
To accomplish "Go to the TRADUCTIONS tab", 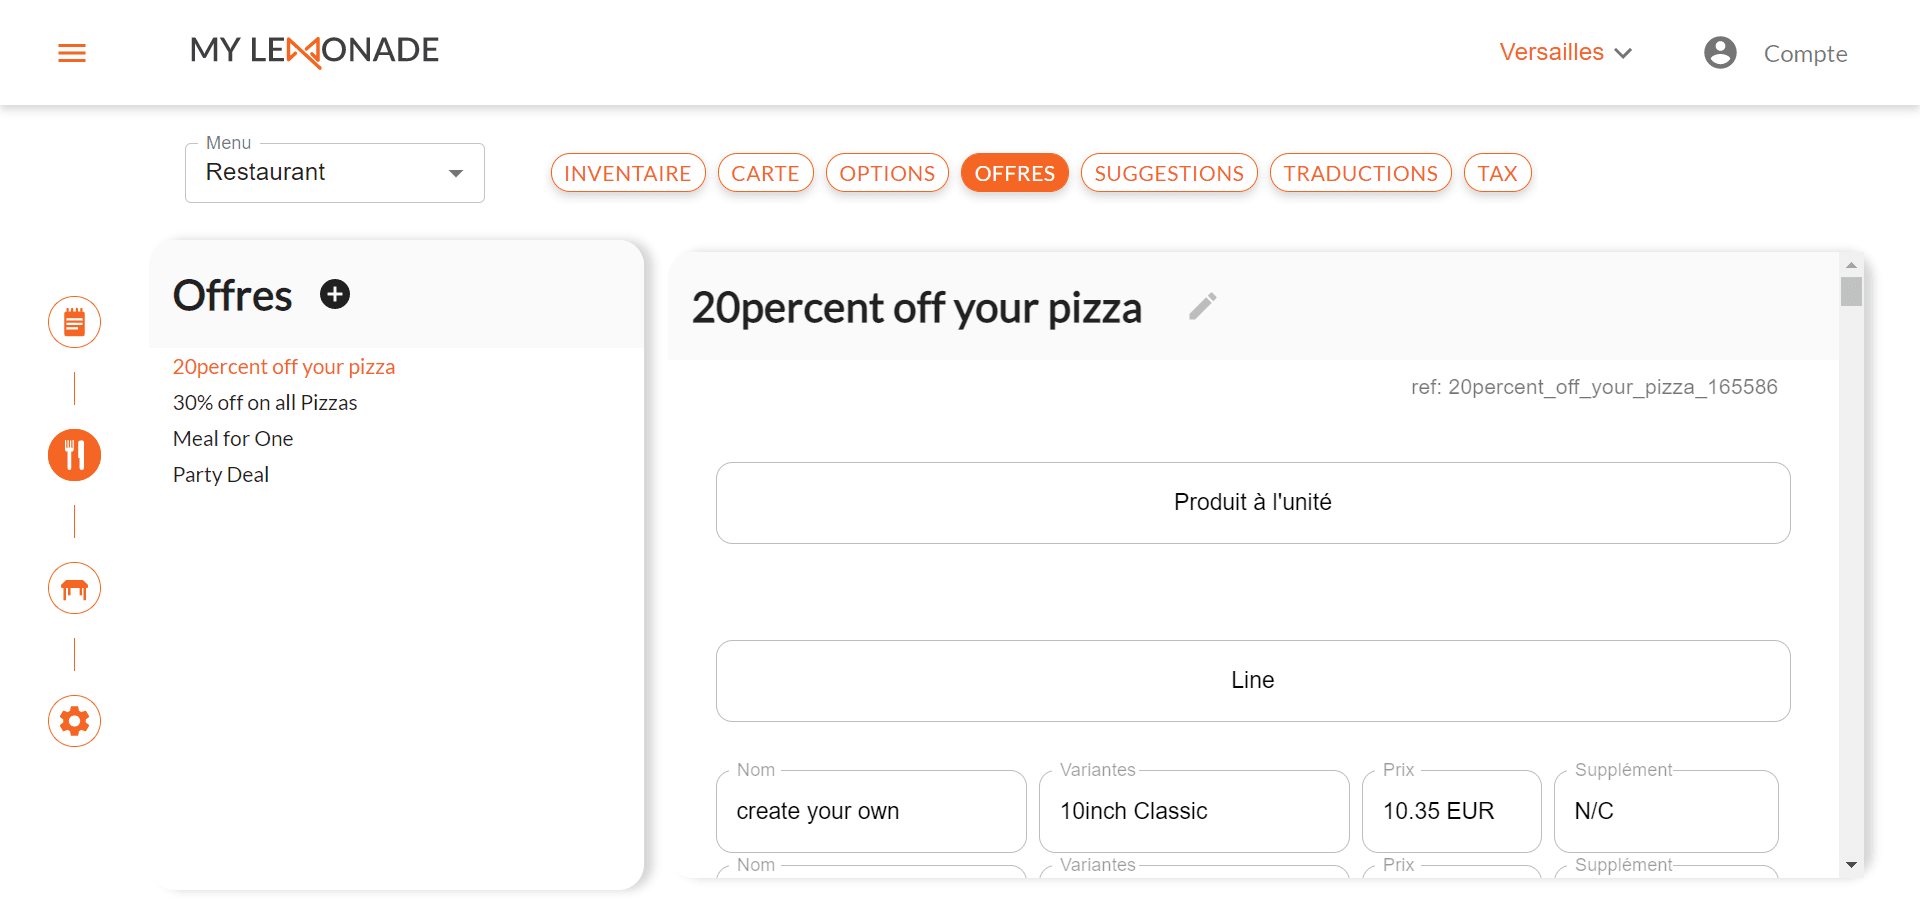I will coord(1361,173).
